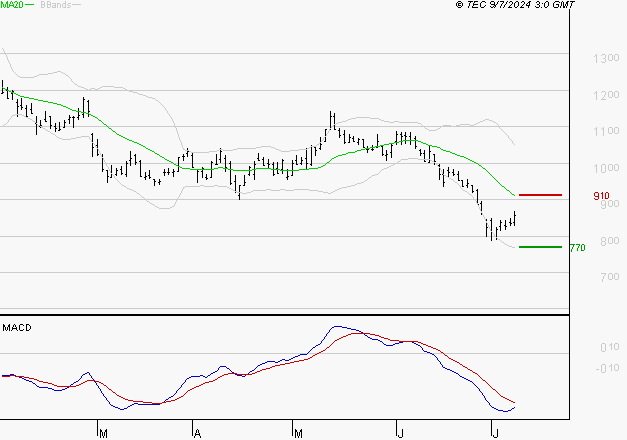627x440 pixels.
Task: Click the first J month marker
Action: coord(400,434)
